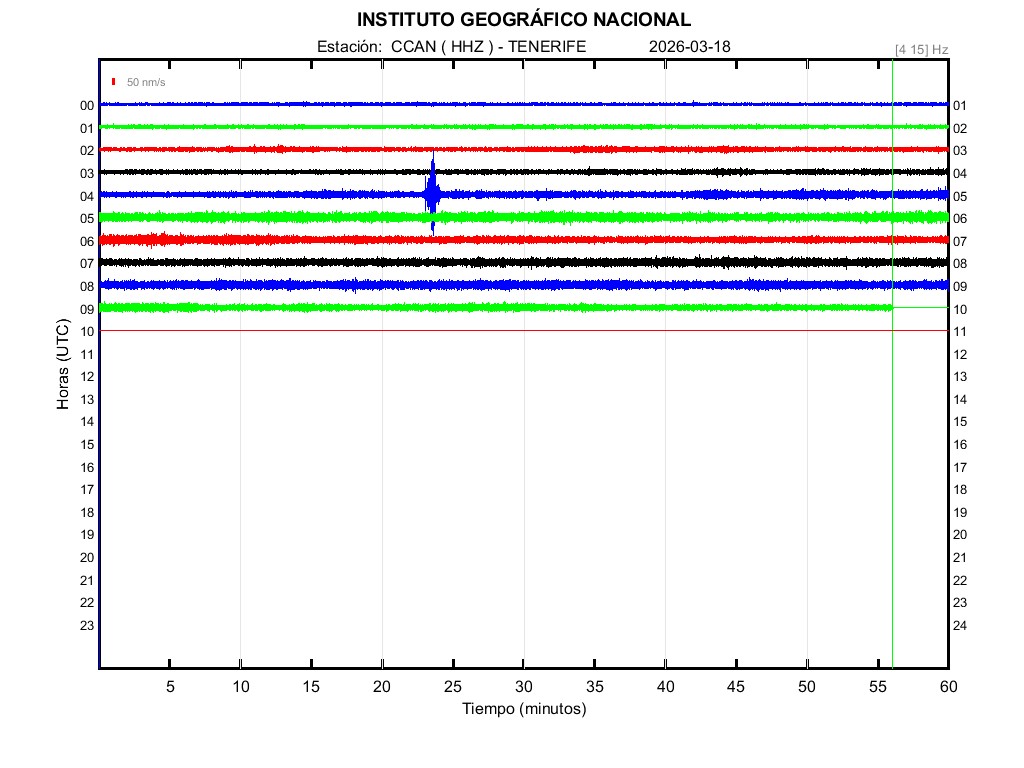
Task: Click the 30 minute tick label
Action: pos(523,686)
